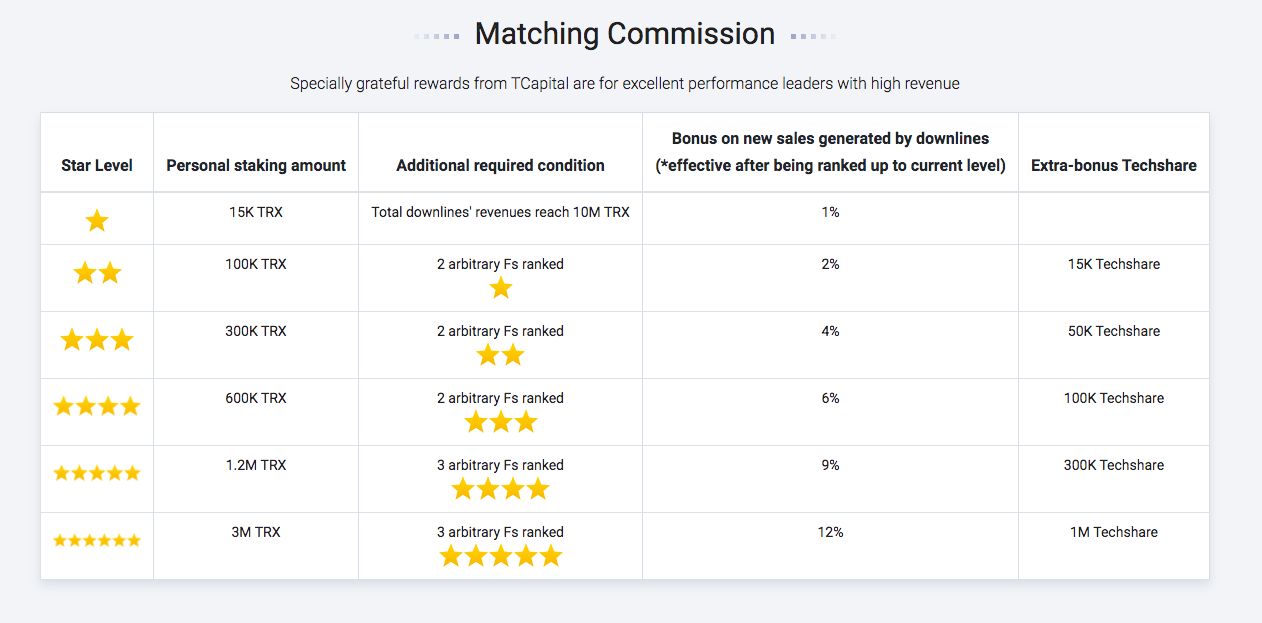Click the Extra-bonus Techshare column header
The image size is (1262, 623).
pyautogui.click(x=1114, y=165)
